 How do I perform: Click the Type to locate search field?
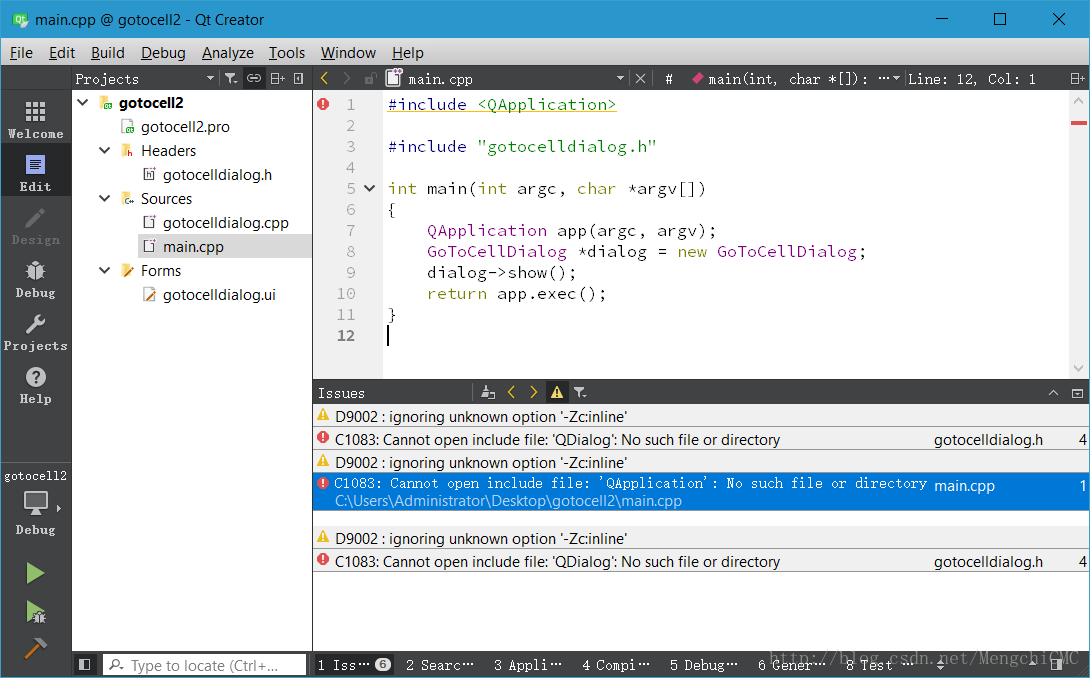click(x=205, y=665)
